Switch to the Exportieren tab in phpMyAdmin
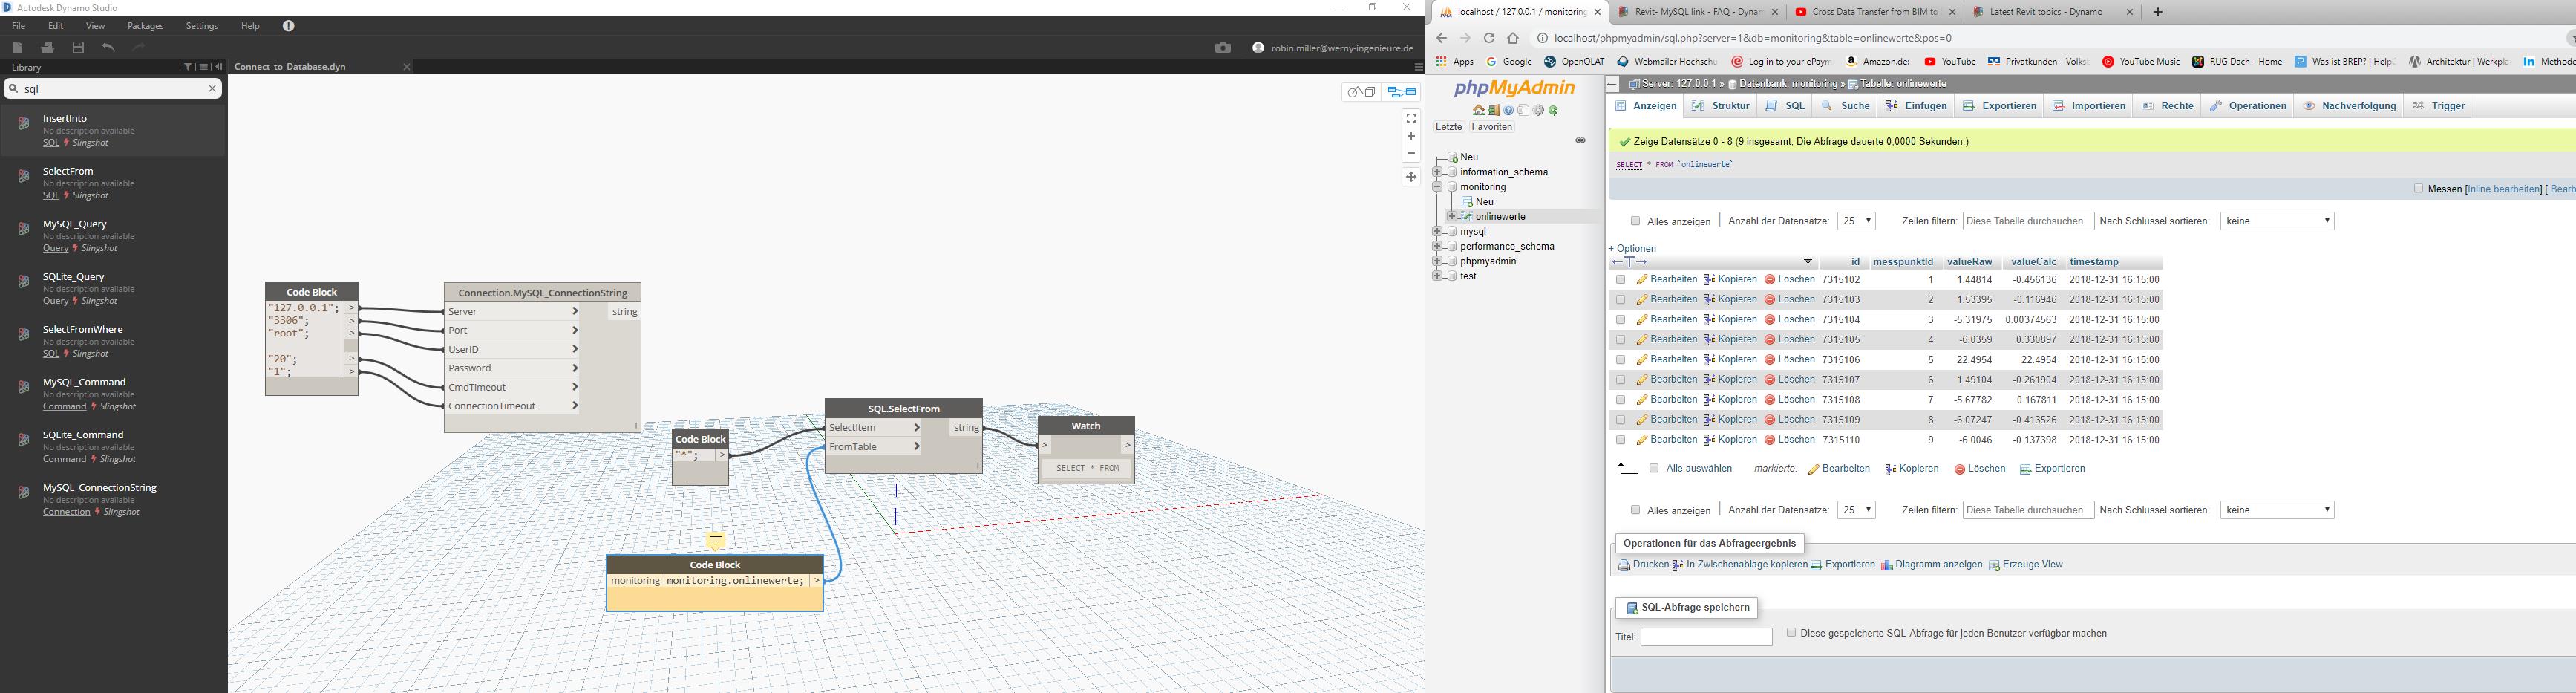Image resolution: width=2576 pixels, height=693 pixels. point(1999,106)
